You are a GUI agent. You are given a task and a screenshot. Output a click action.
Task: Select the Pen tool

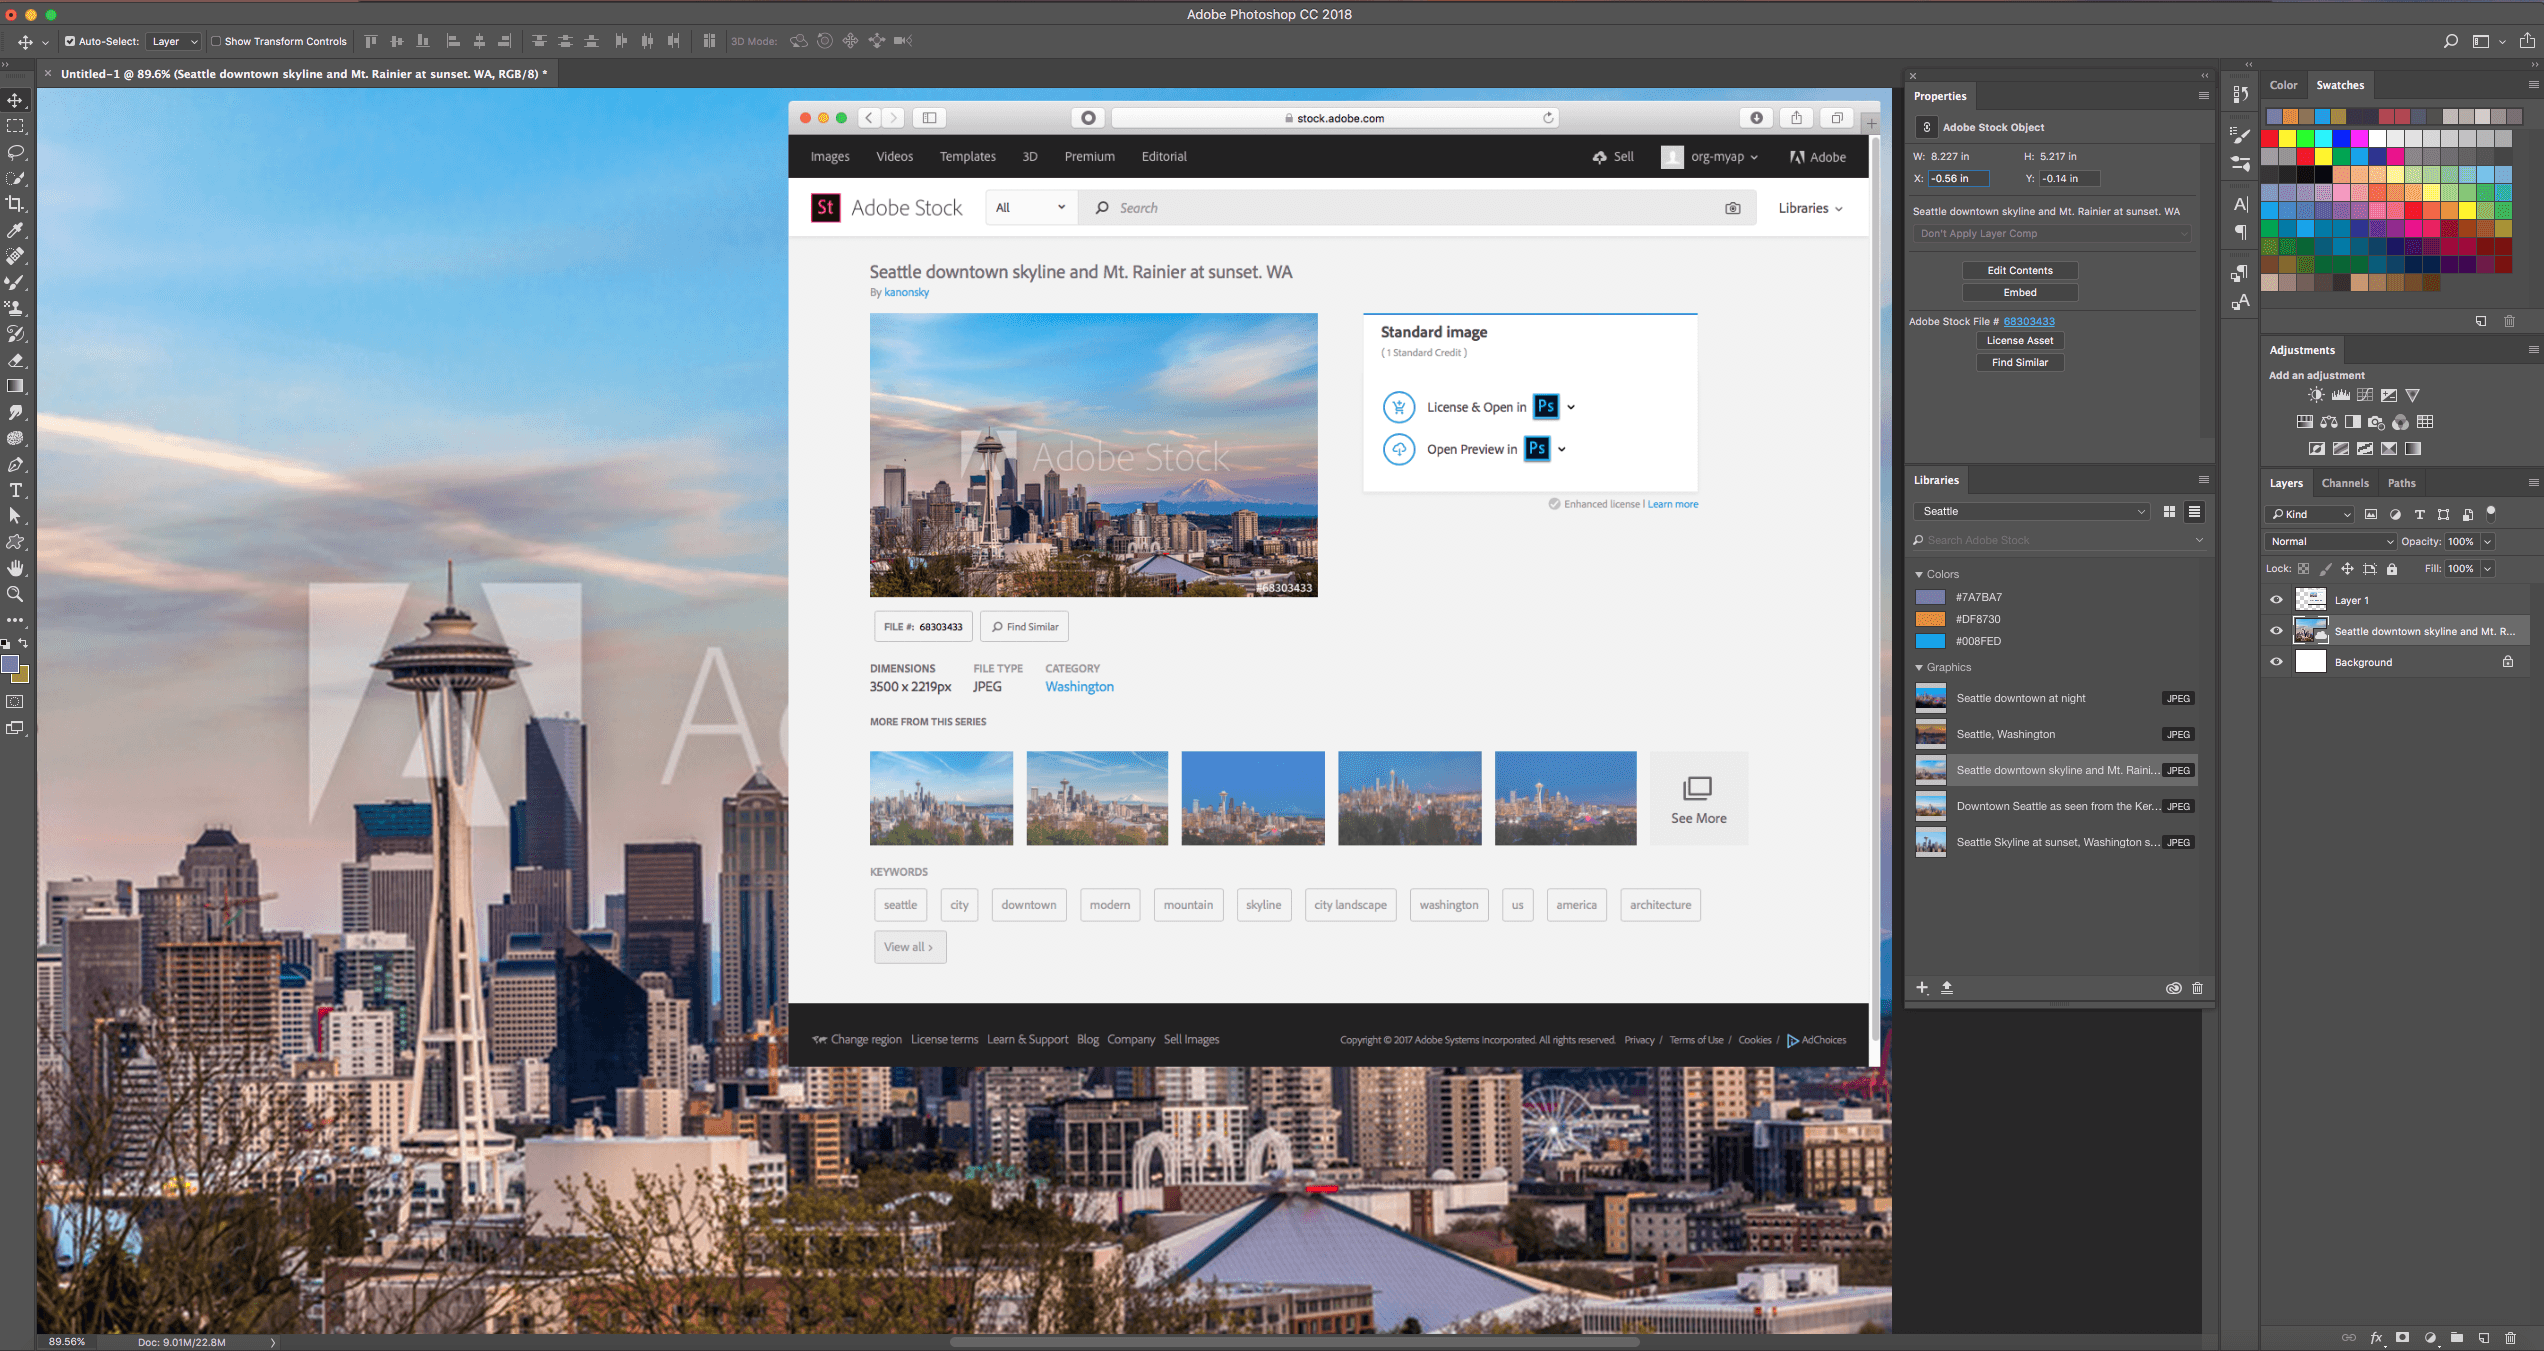click(x=15, y=464)
